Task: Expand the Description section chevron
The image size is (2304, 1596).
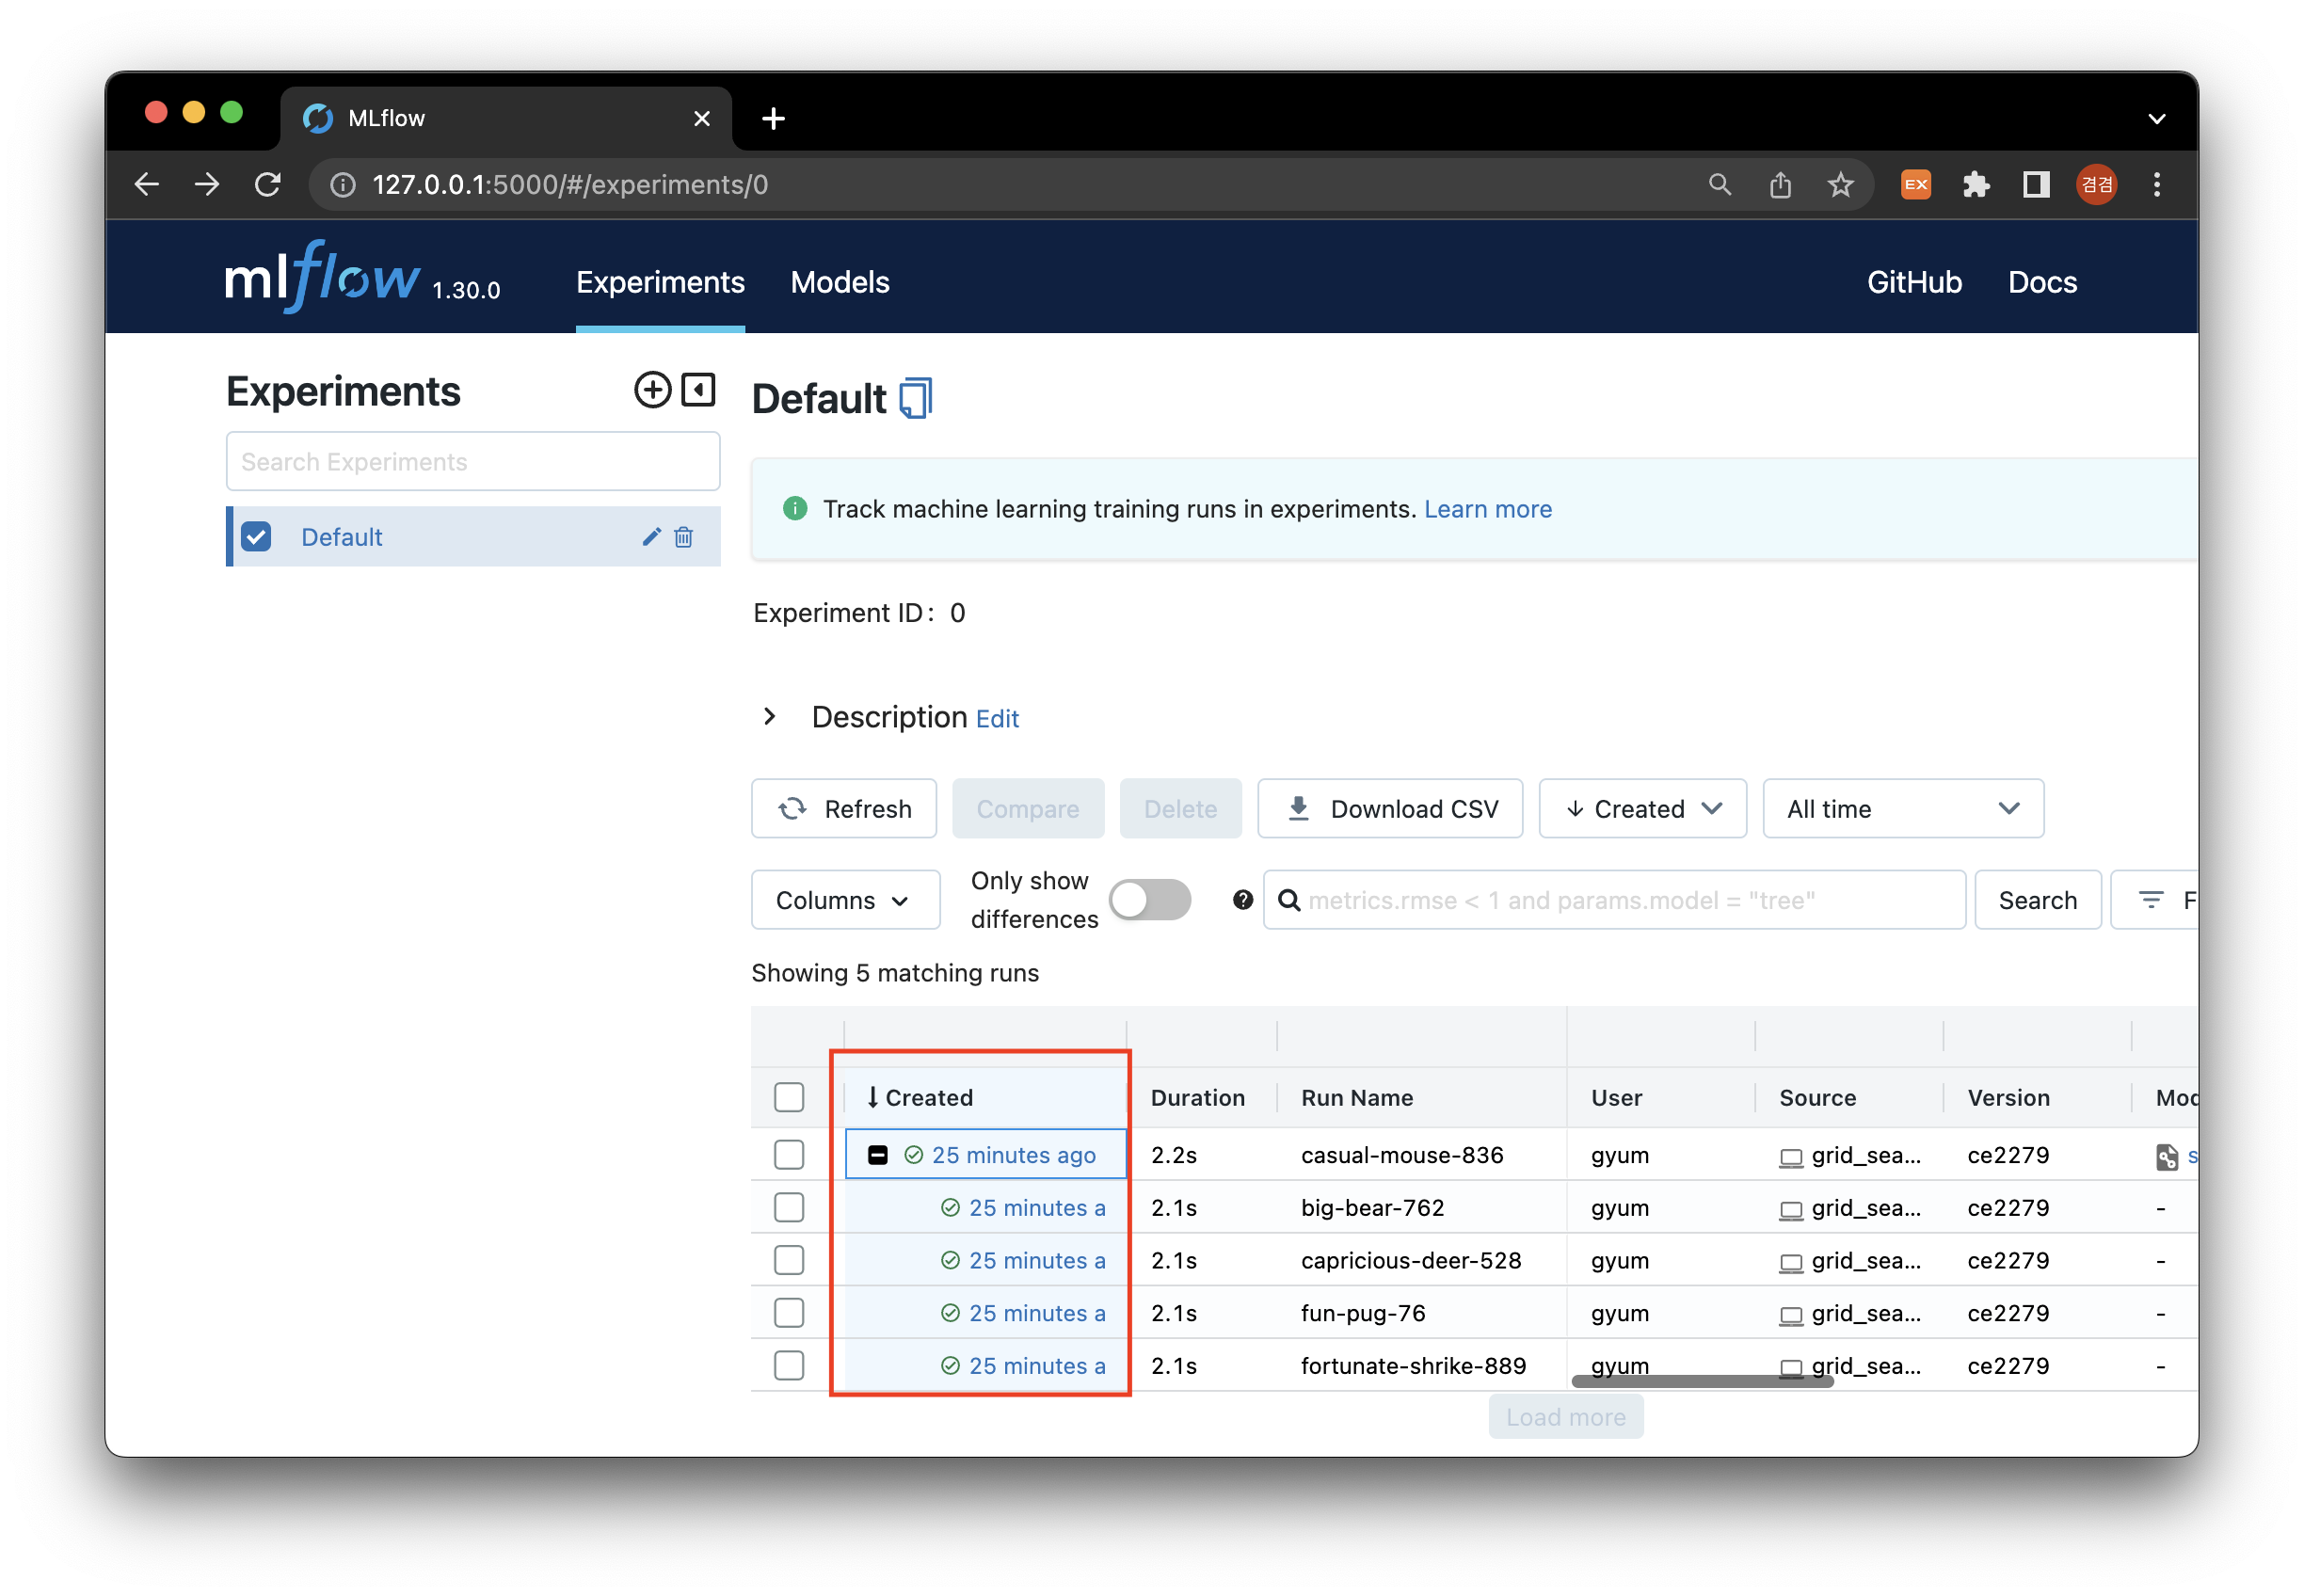Action: click(769, 717)
